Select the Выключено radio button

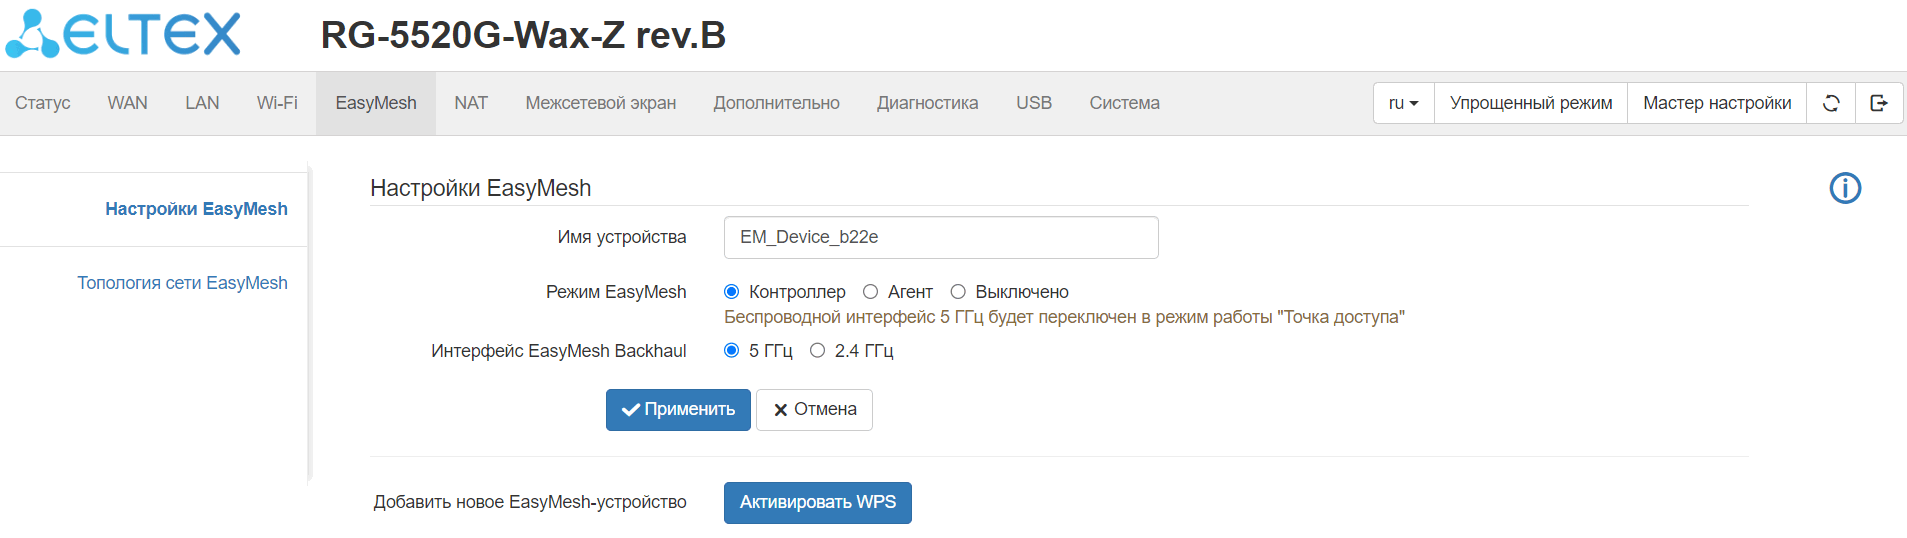coord(958,292)
